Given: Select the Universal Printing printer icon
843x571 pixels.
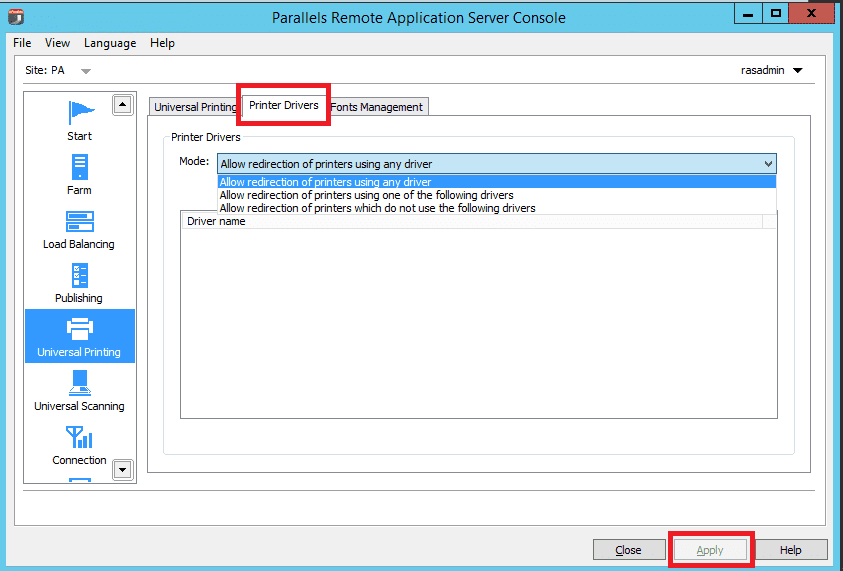Looking at the screenshot, I should (x=80, y=329).
